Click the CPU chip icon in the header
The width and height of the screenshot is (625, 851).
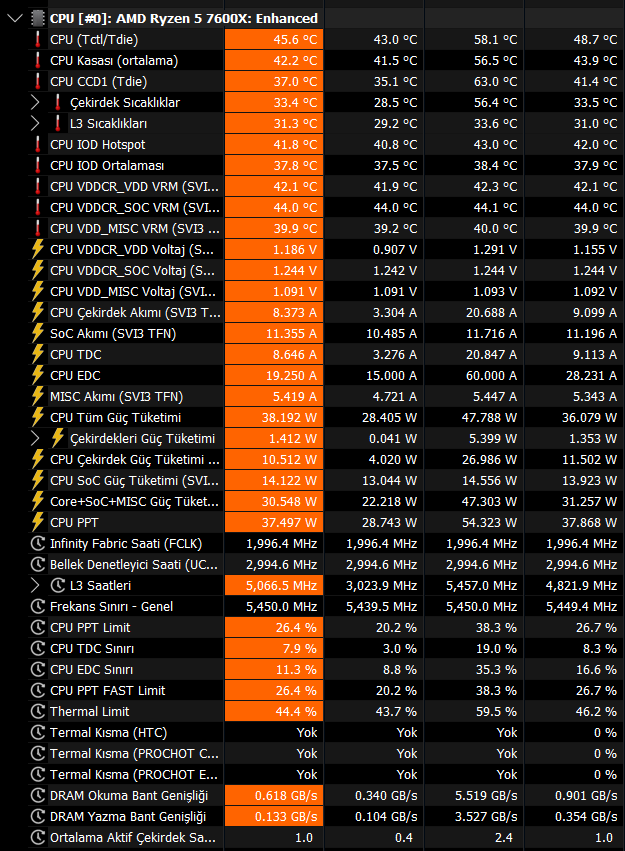pyautogui.click(x=37, y=18)
